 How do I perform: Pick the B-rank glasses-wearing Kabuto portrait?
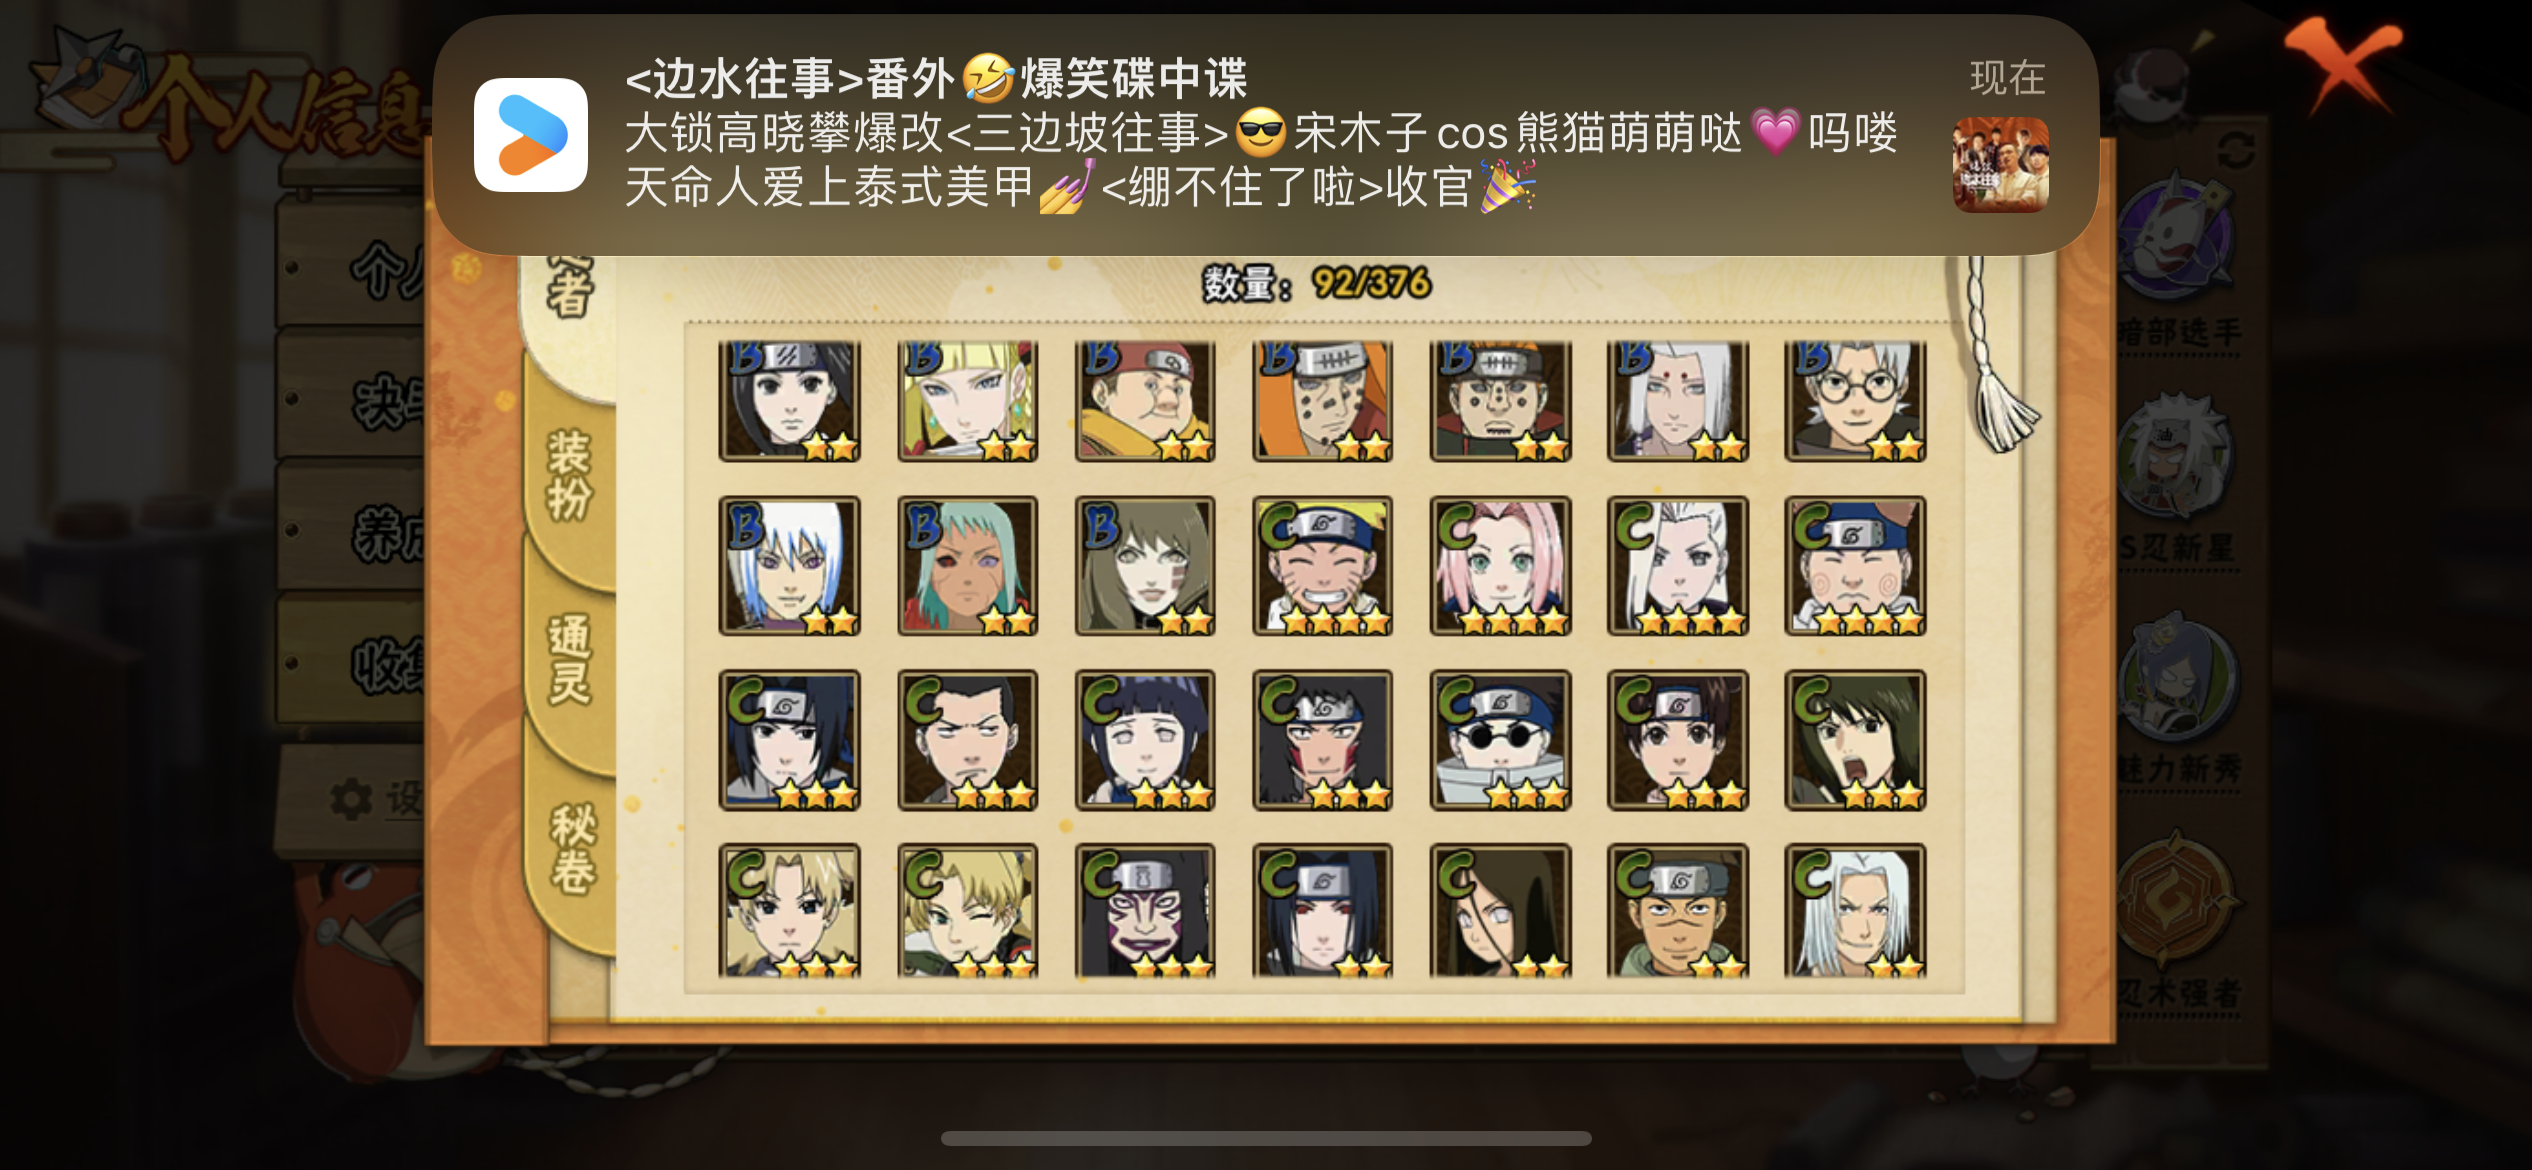point(1855,400)
